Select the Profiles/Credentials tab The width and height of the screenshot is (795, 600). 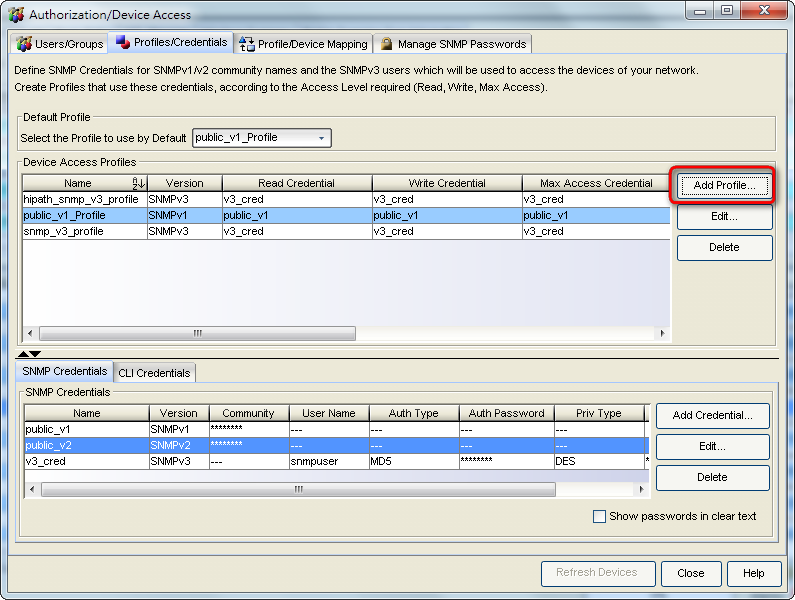(171, 42)
